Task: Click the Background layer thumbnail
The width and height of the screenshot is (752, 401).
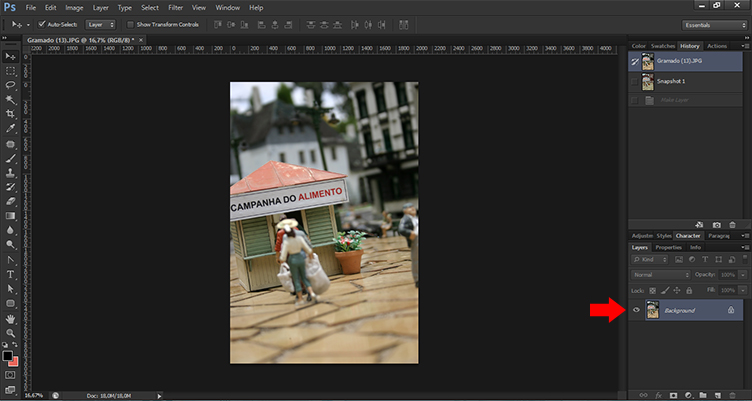Action: pyautogui.click(x=653, y=311)
